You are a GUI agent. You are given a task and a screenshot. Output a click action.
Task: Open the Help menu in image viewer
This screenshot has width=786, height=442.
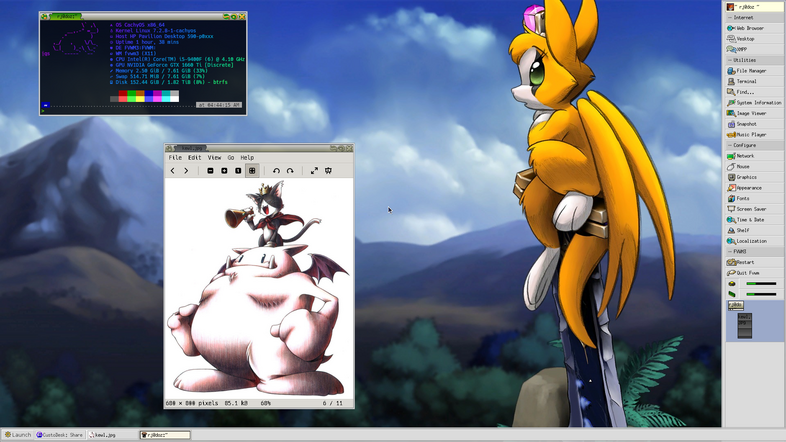click(x=247, y=157)
